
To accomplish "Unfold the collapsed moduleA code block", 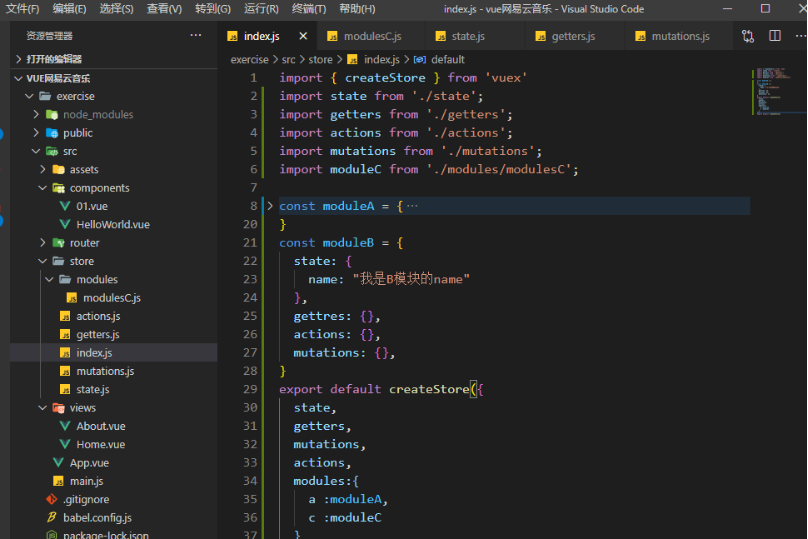I will click(269, 206).
